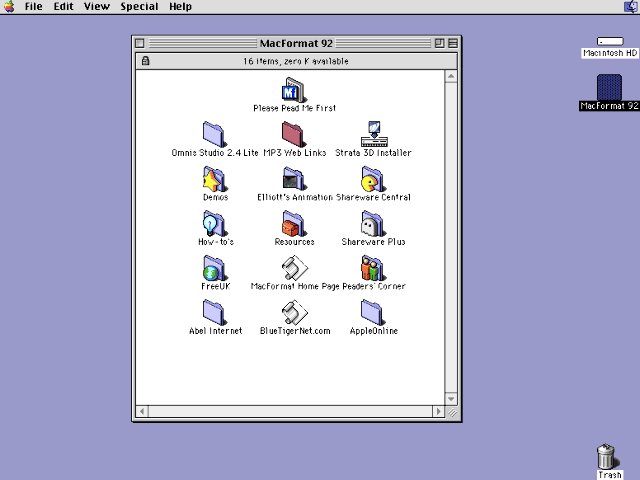The height and width of the screenshot is (480, 640).
Task: Select the MacFormat Home Page script icon
Action: click(x=295, y=268)
